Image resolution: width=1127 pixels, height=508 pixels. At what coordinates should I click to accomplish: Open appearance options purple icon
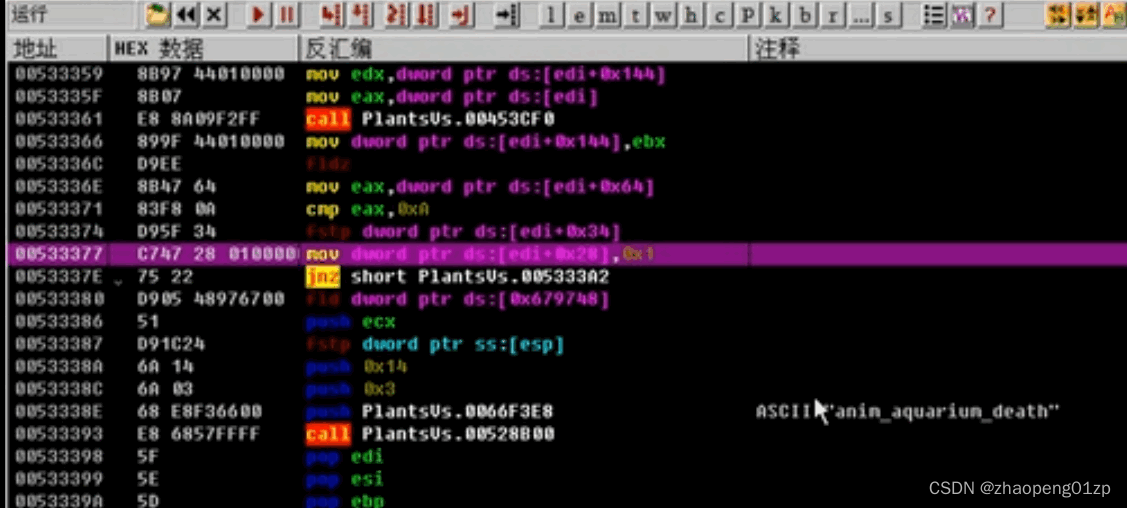coord(962,14)
